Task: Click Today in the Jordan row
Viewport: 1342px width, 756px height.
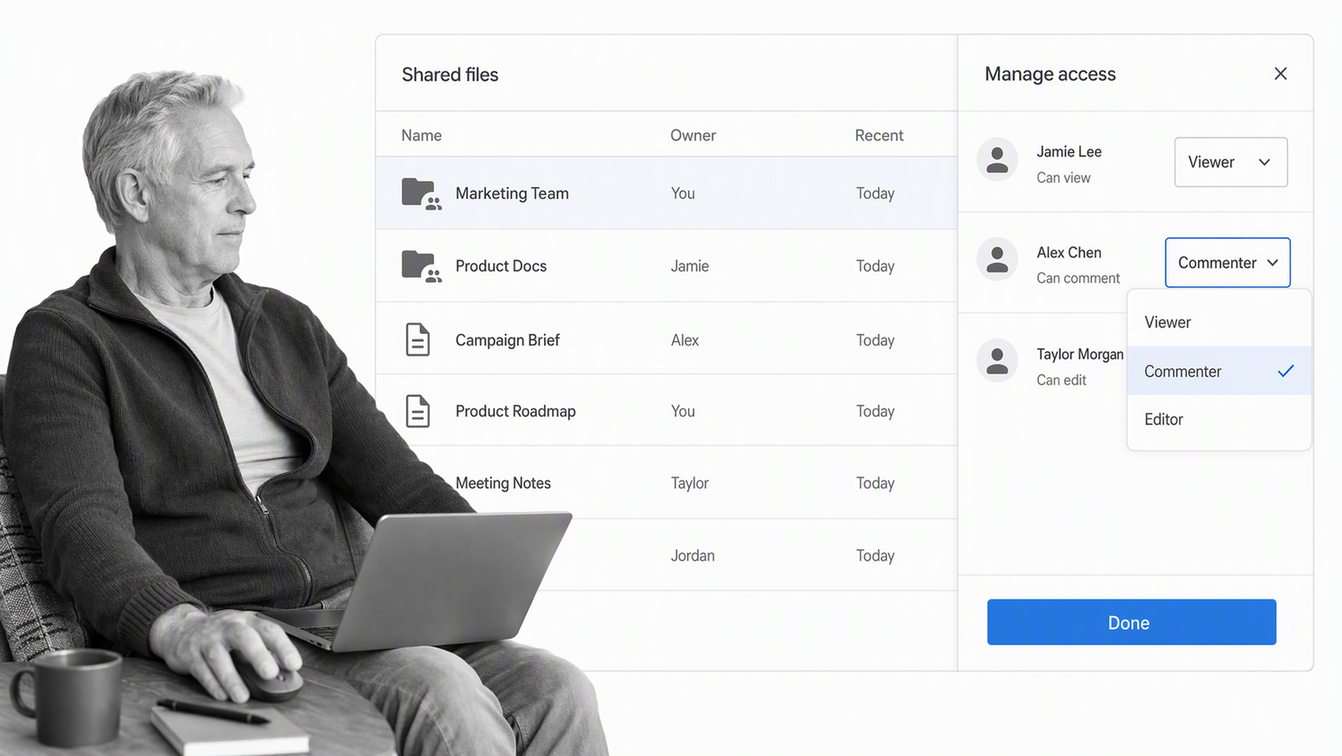Action: (x=875, y=555)
